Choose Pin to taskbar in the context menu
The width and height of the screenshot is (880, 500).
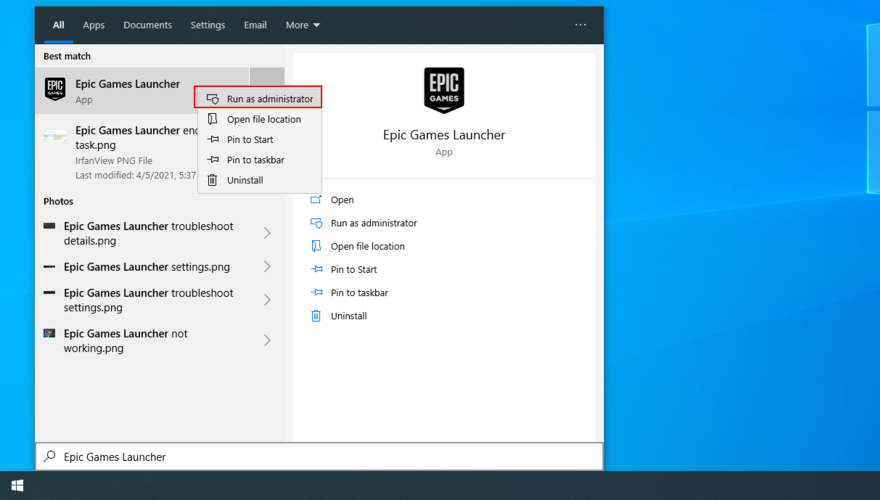[260, 159]
